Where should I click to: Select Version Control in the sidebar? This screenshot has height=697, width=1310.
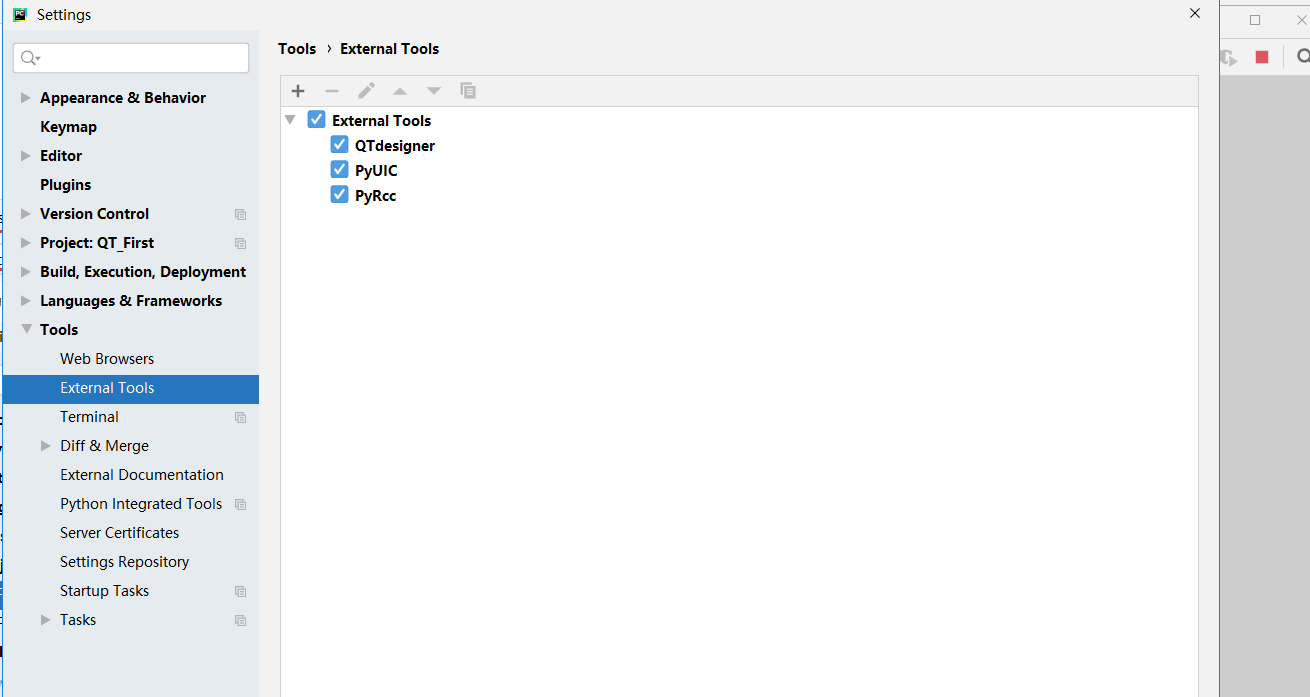(94, 214)
